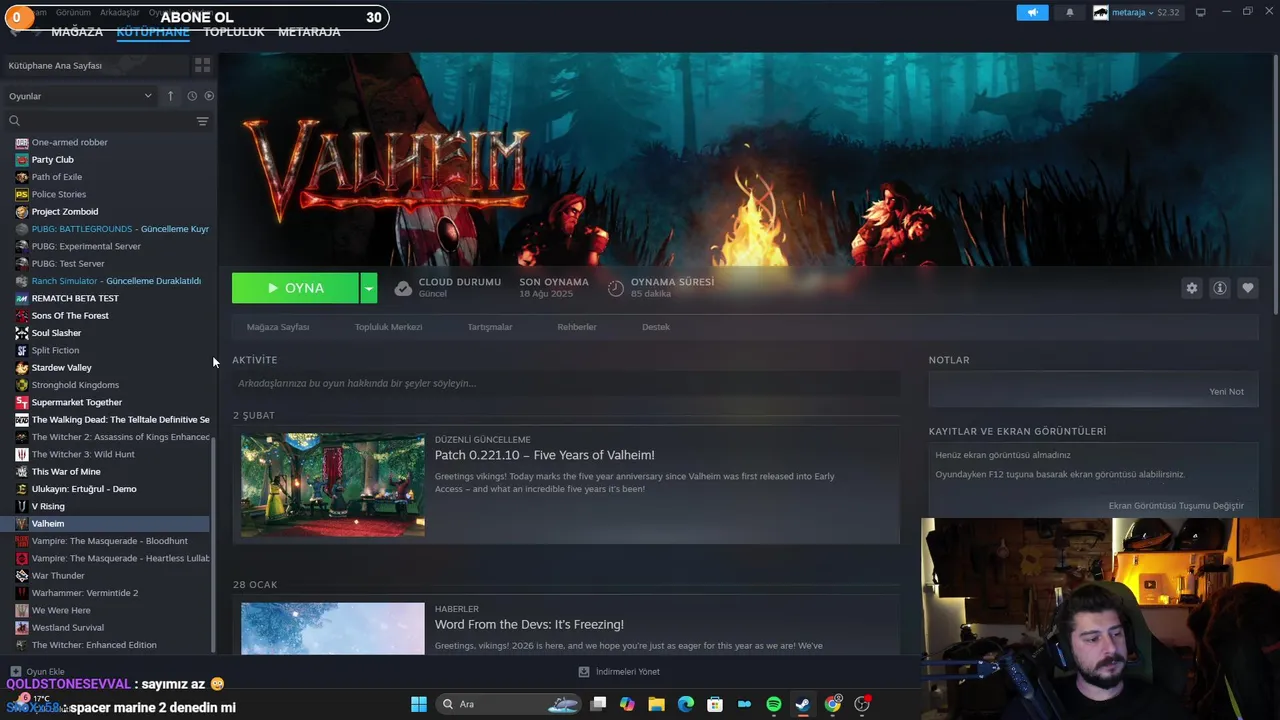Screen dimensions: 1280x720
Task: Open the notifications bell
Action: tap(1069, 13)
